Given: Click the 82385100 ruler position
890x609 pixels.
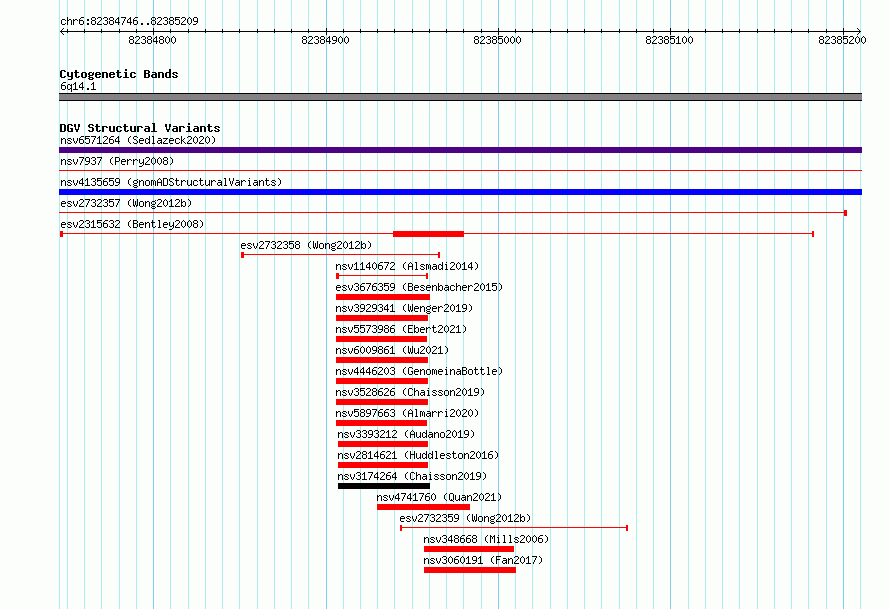Looking at the screenshot, I should (x=669, y=40).
